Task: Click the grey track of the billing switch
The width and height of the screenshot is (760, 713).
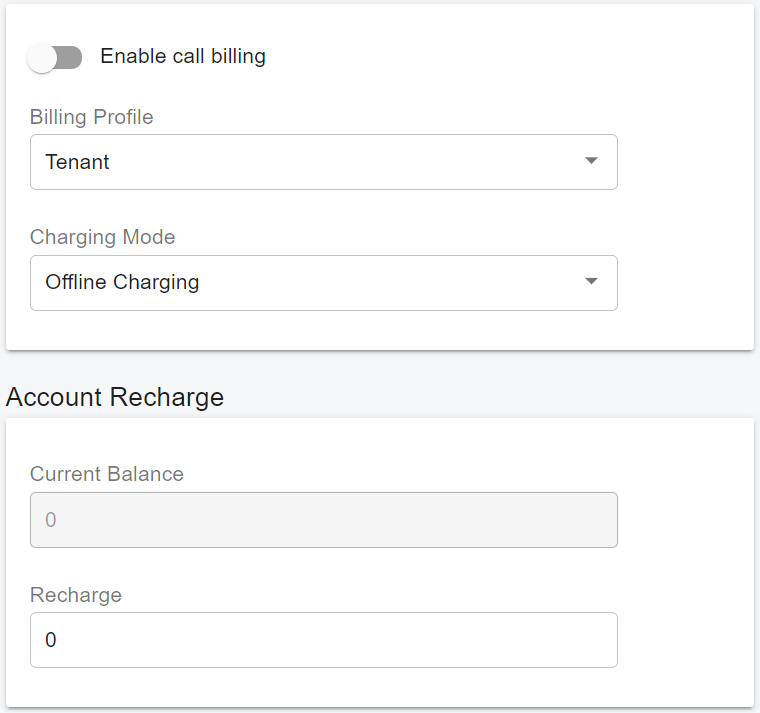Action: click(x=70, y=58)
